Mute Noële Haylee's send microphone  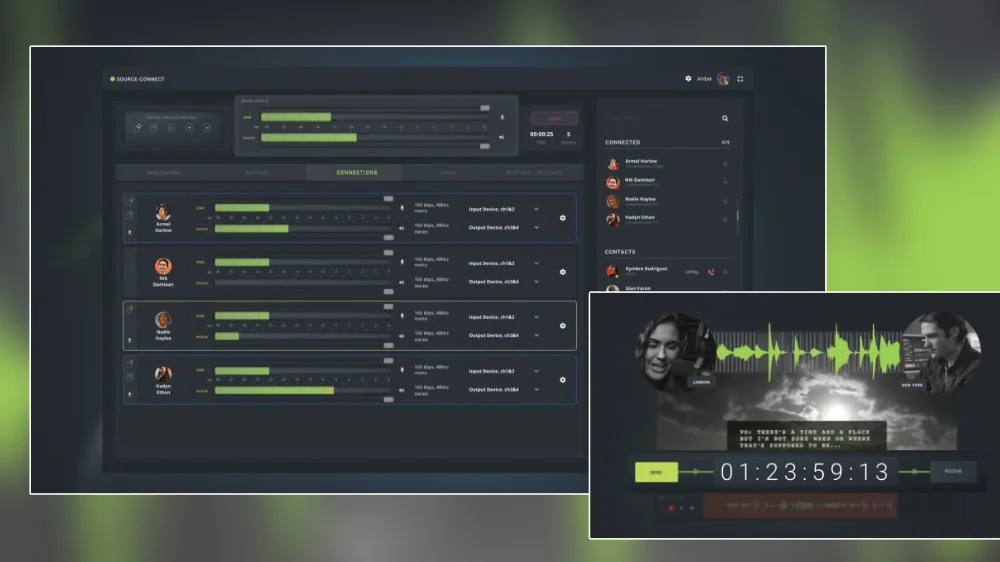[x=402, y=316]
